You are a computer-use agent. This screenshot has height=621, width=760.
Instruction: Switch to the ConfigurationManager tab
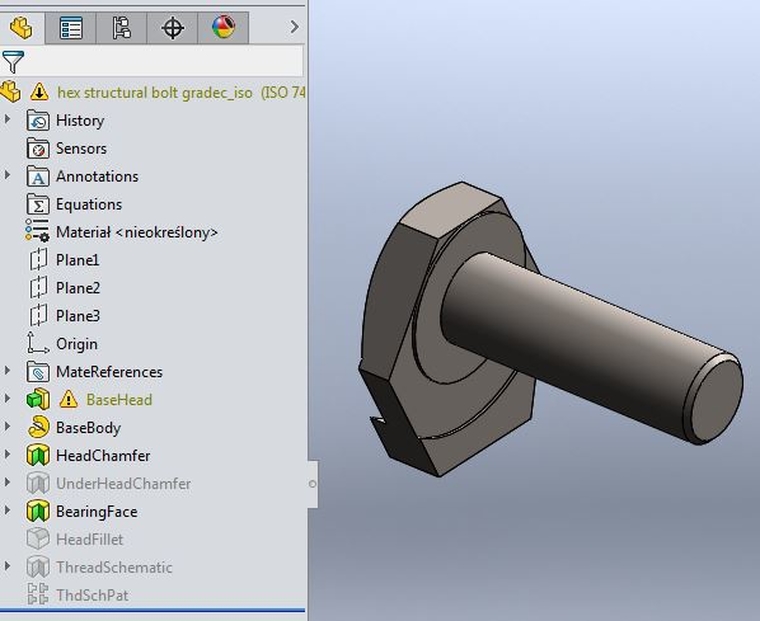121,28
